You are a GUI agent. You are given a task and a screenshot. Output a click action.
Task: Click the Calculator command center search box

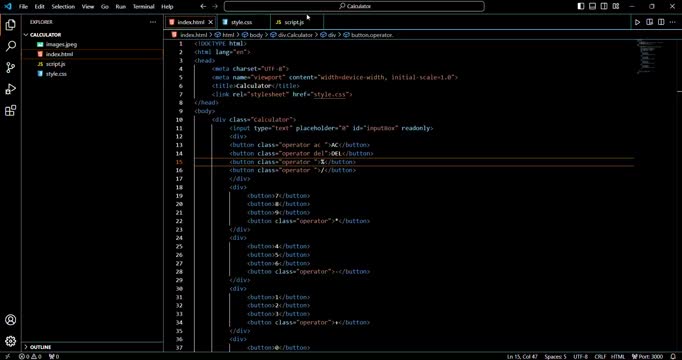pyautogui.click(x=354, y=7)
